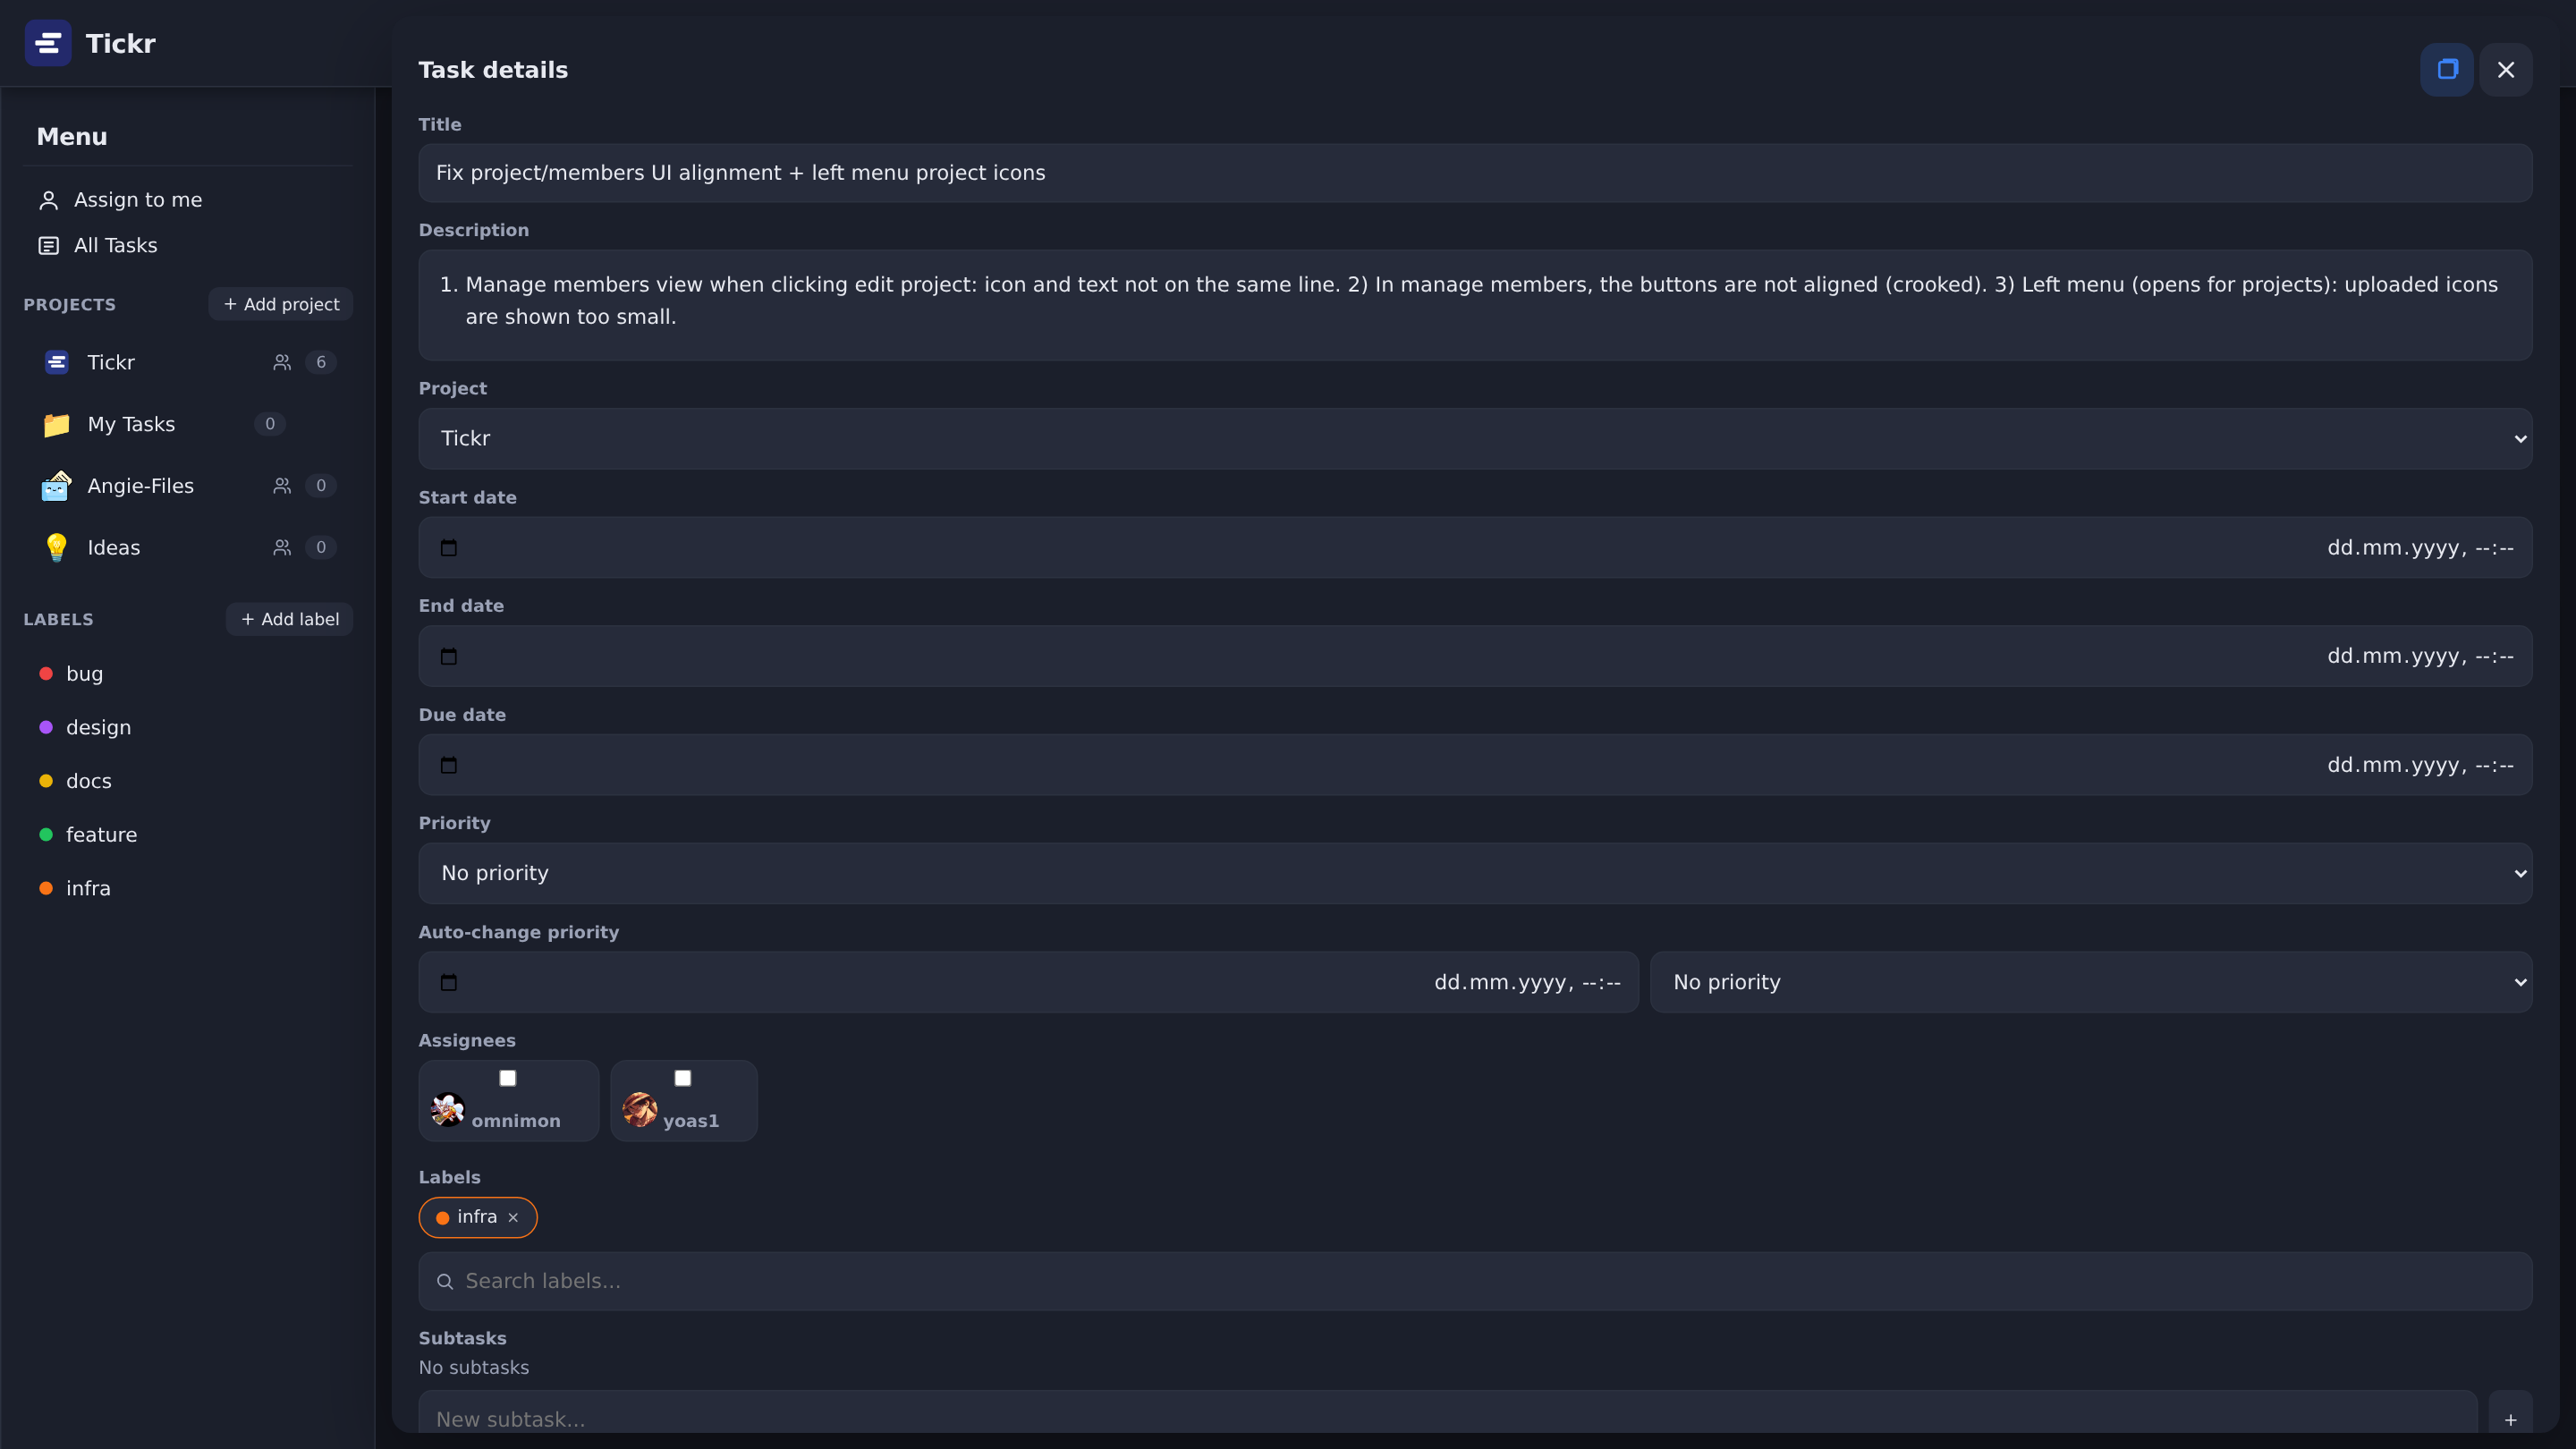Viewport: 2576px width, 1449px height.
Task: Open the Auto-change priority level dropdown
Action: 2091,982
